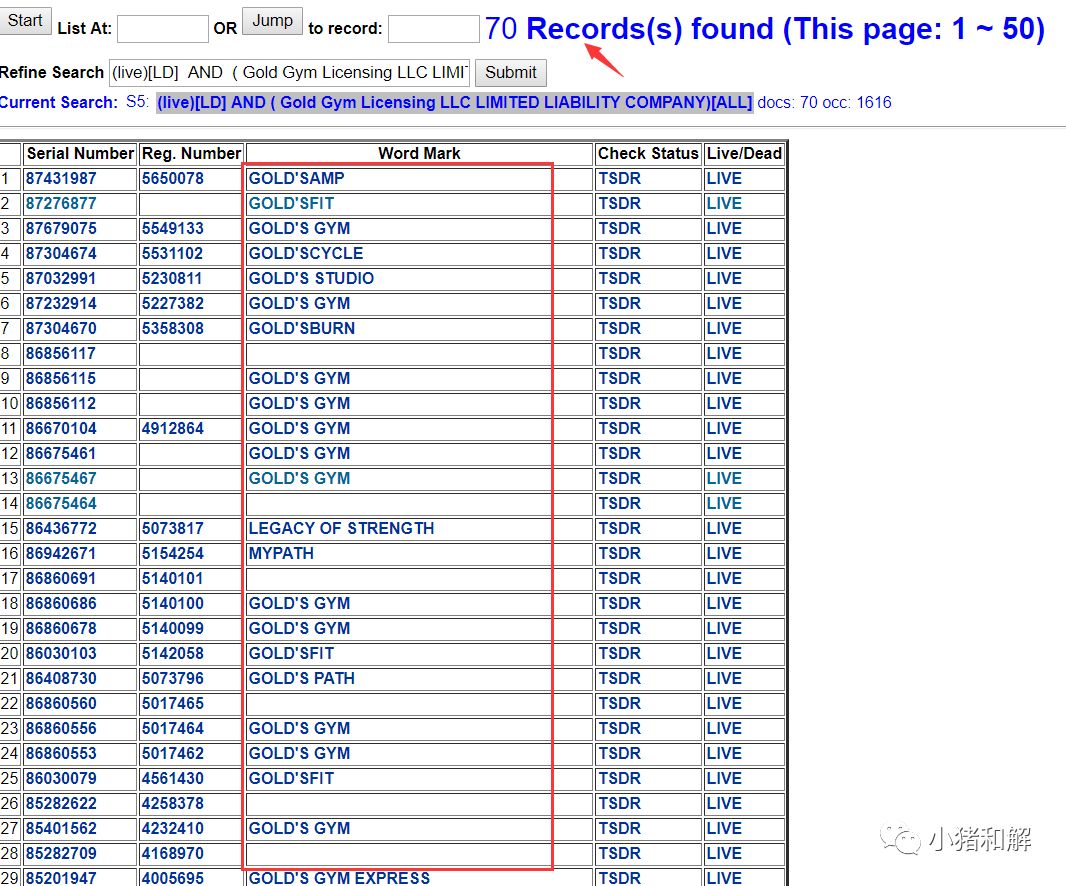Viewport: 1066px width, 886px height.
Task: Open registration number 5073817
Action: (x=173, y=529)
